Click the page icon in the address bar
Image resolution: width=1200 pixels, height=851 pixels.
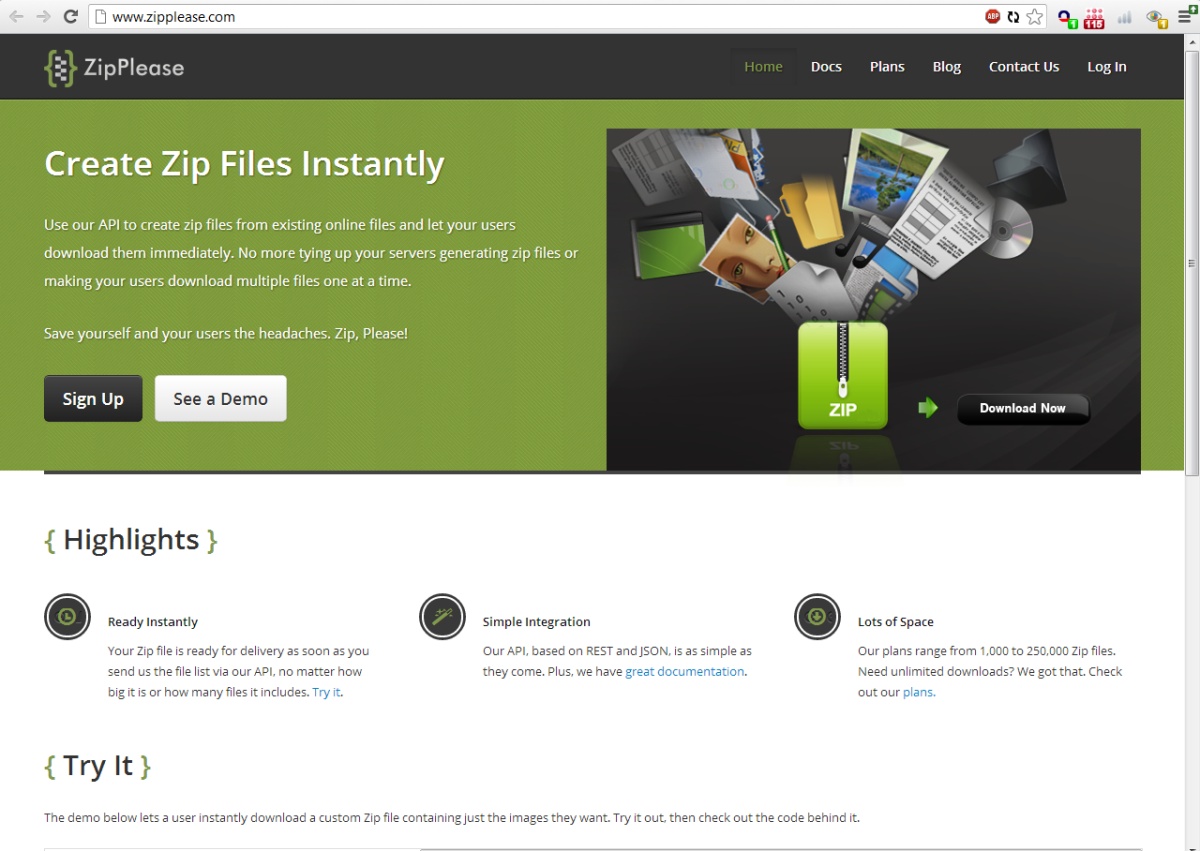click(100, 16)
